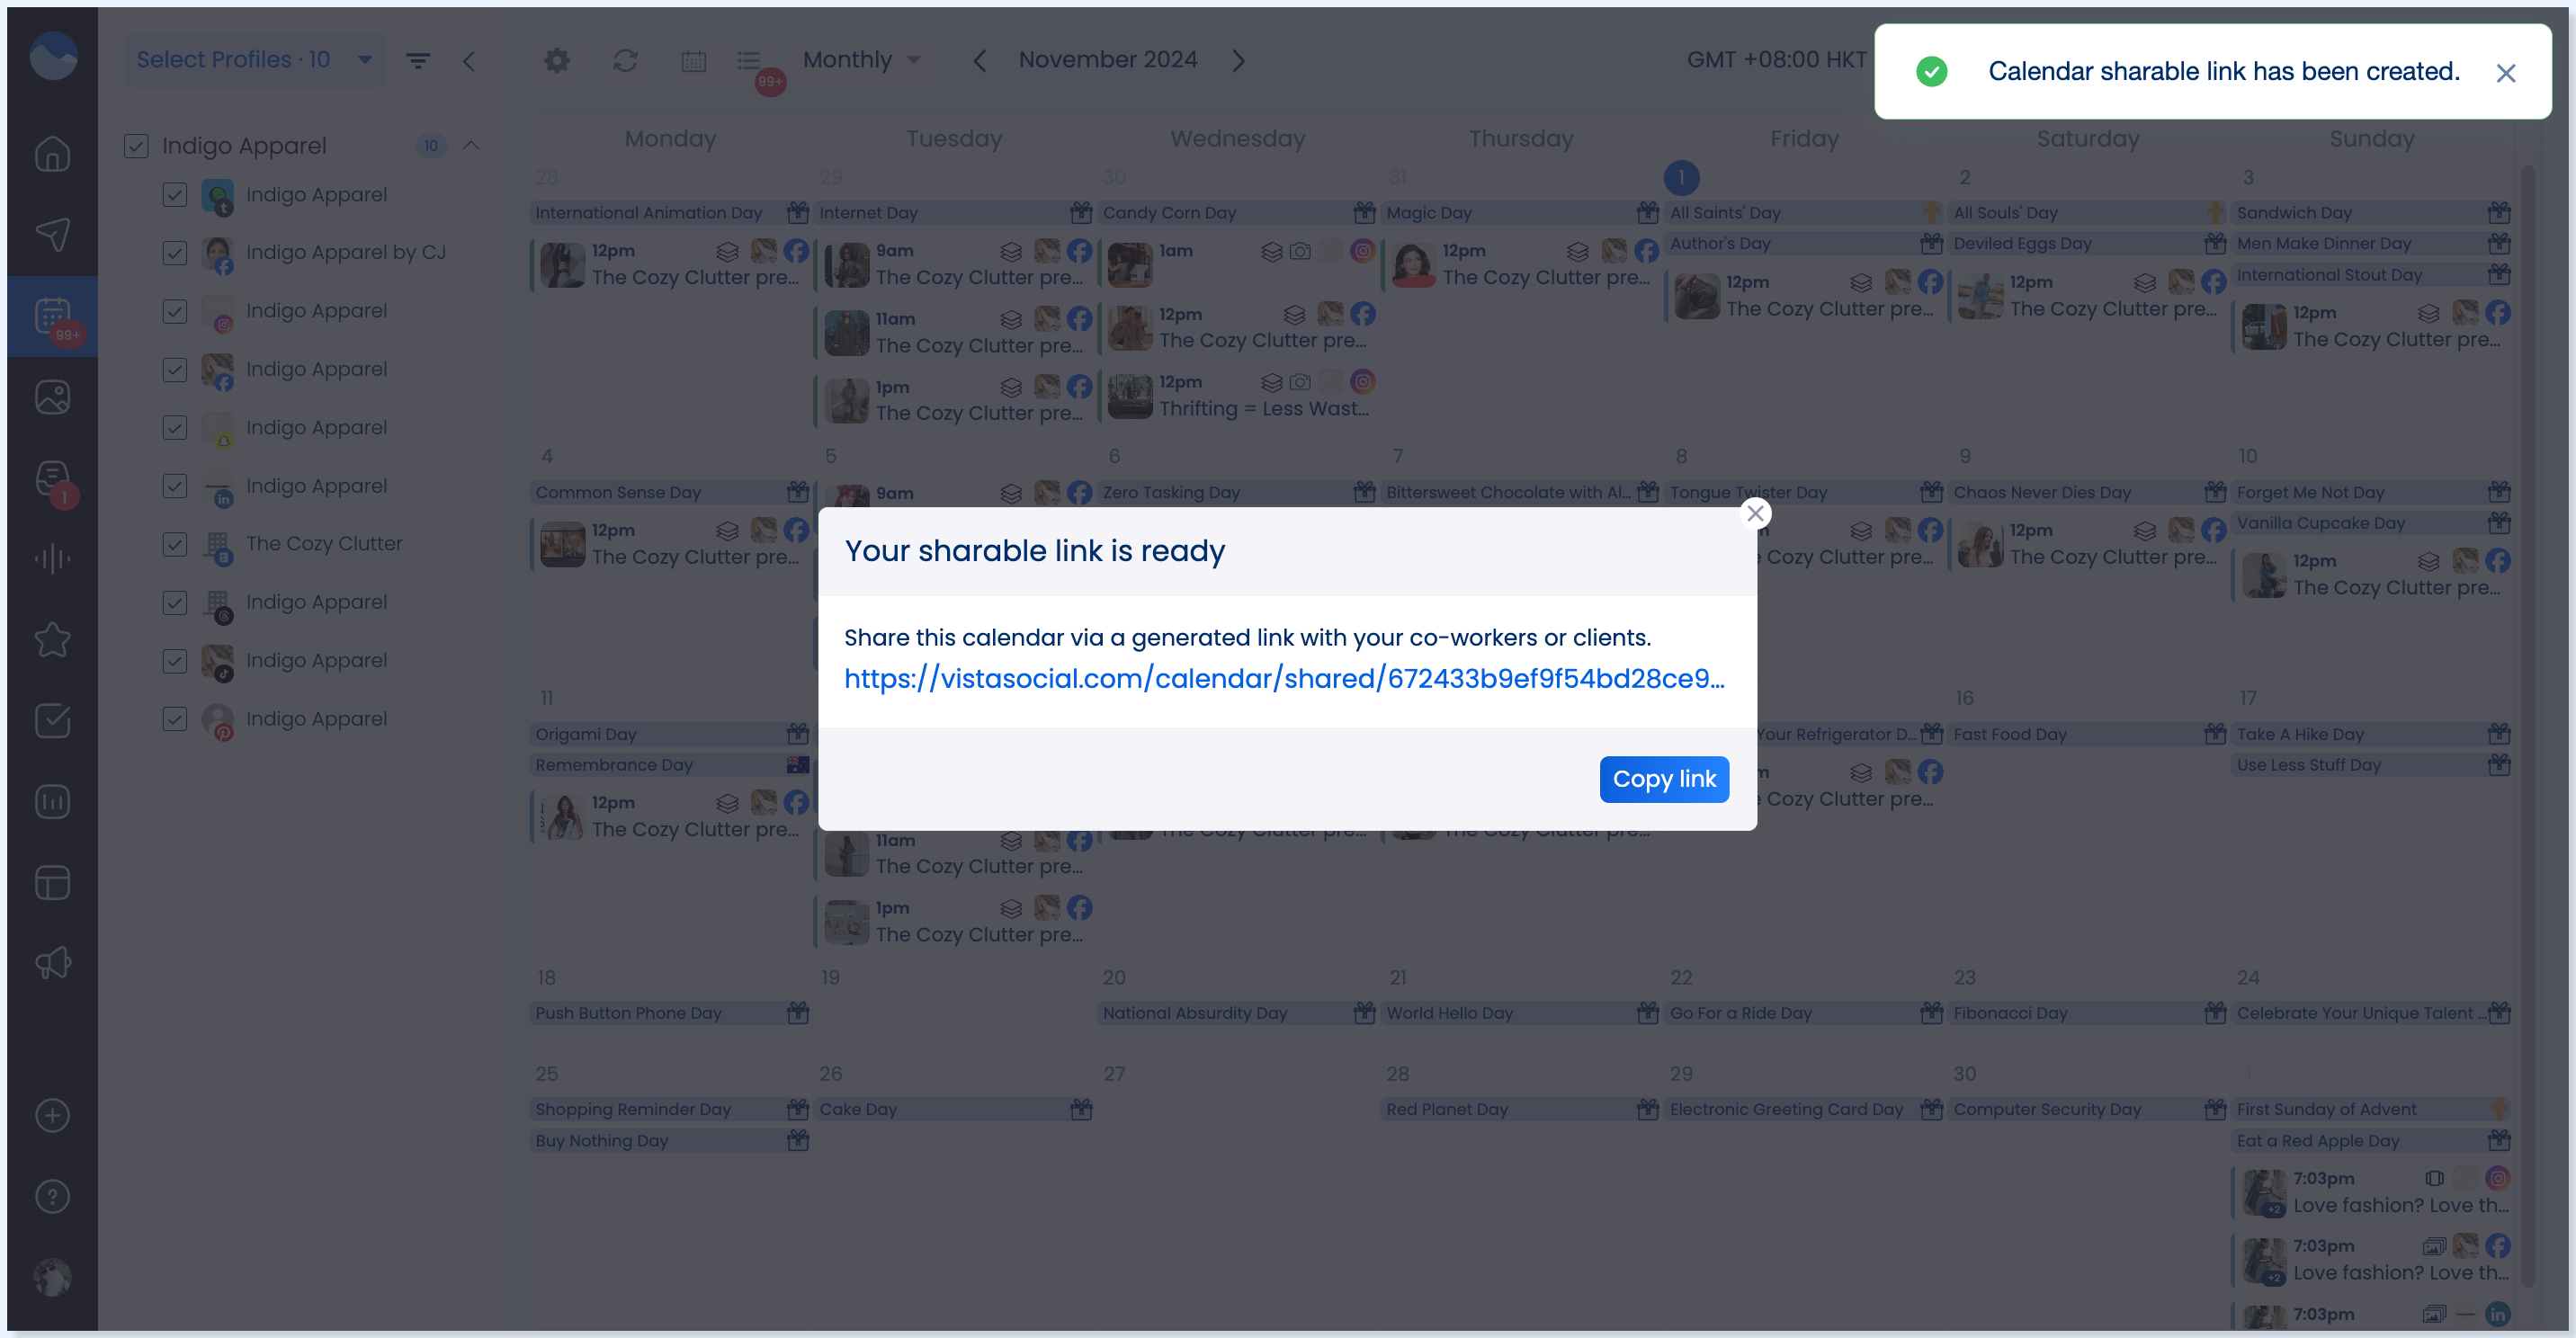
Task: Open Computer Security Day event
Action: click(x=2090, y=1109)
